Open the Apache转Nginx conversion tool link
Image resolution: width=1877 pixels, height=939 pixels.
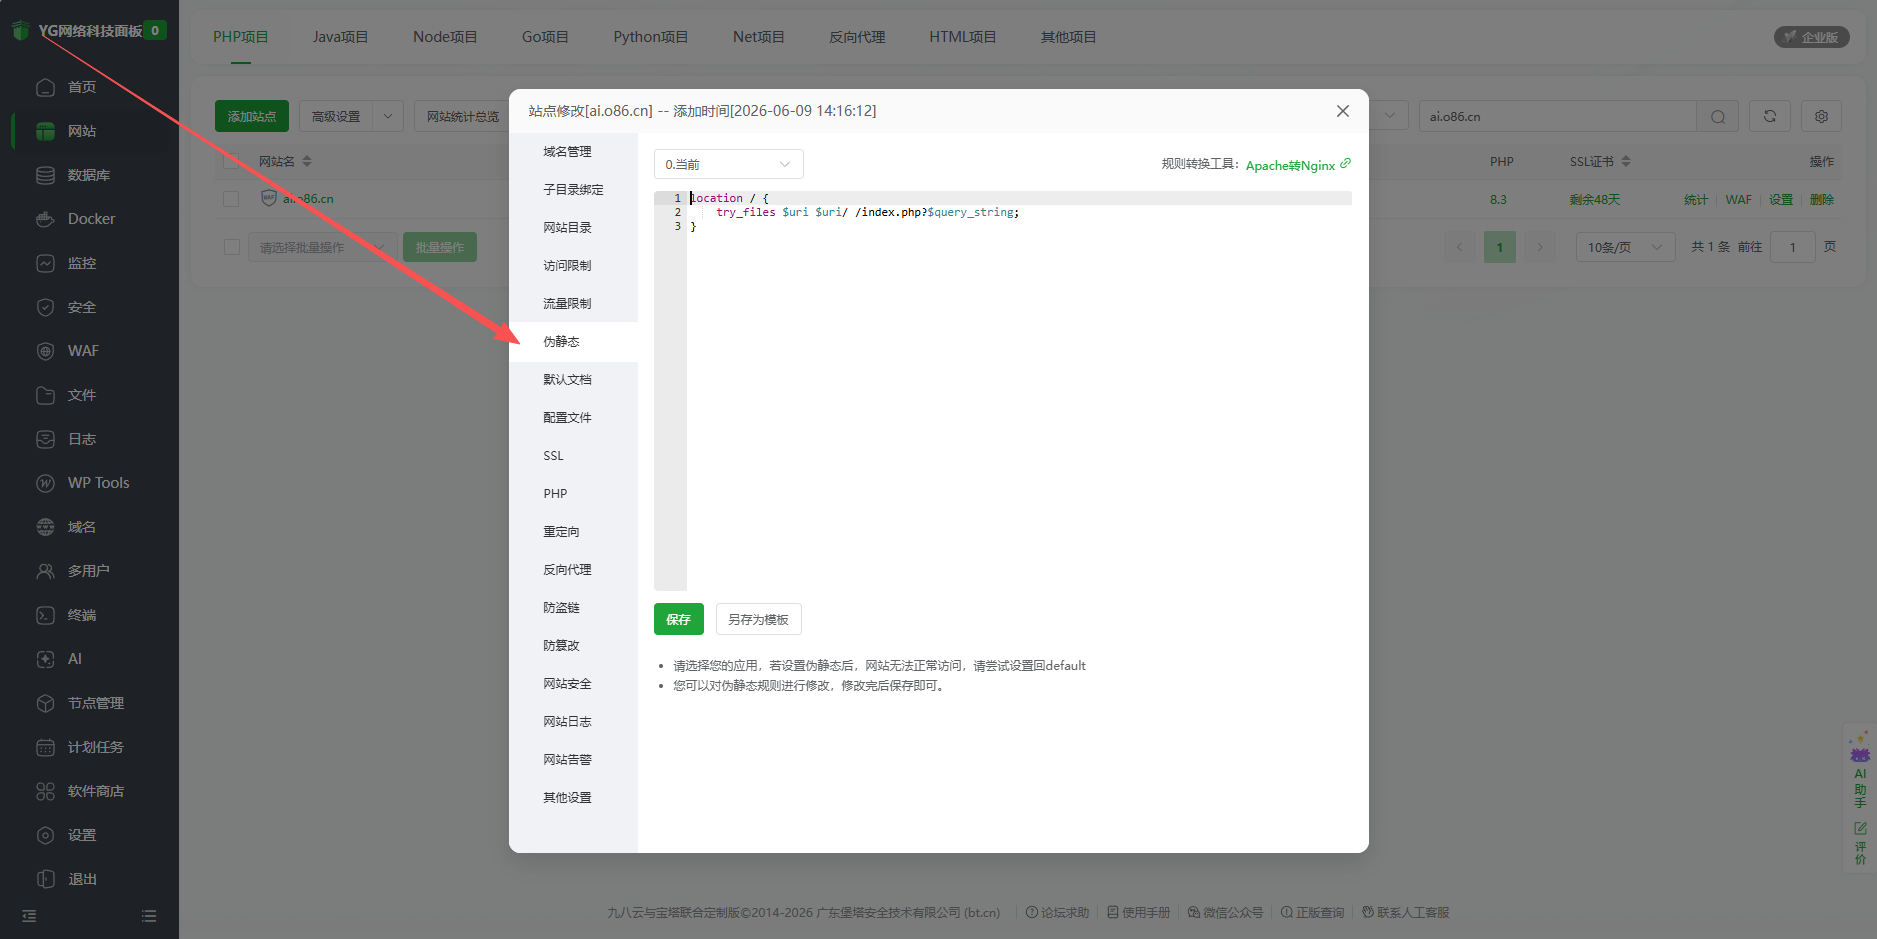click(x=1290, y=165)
